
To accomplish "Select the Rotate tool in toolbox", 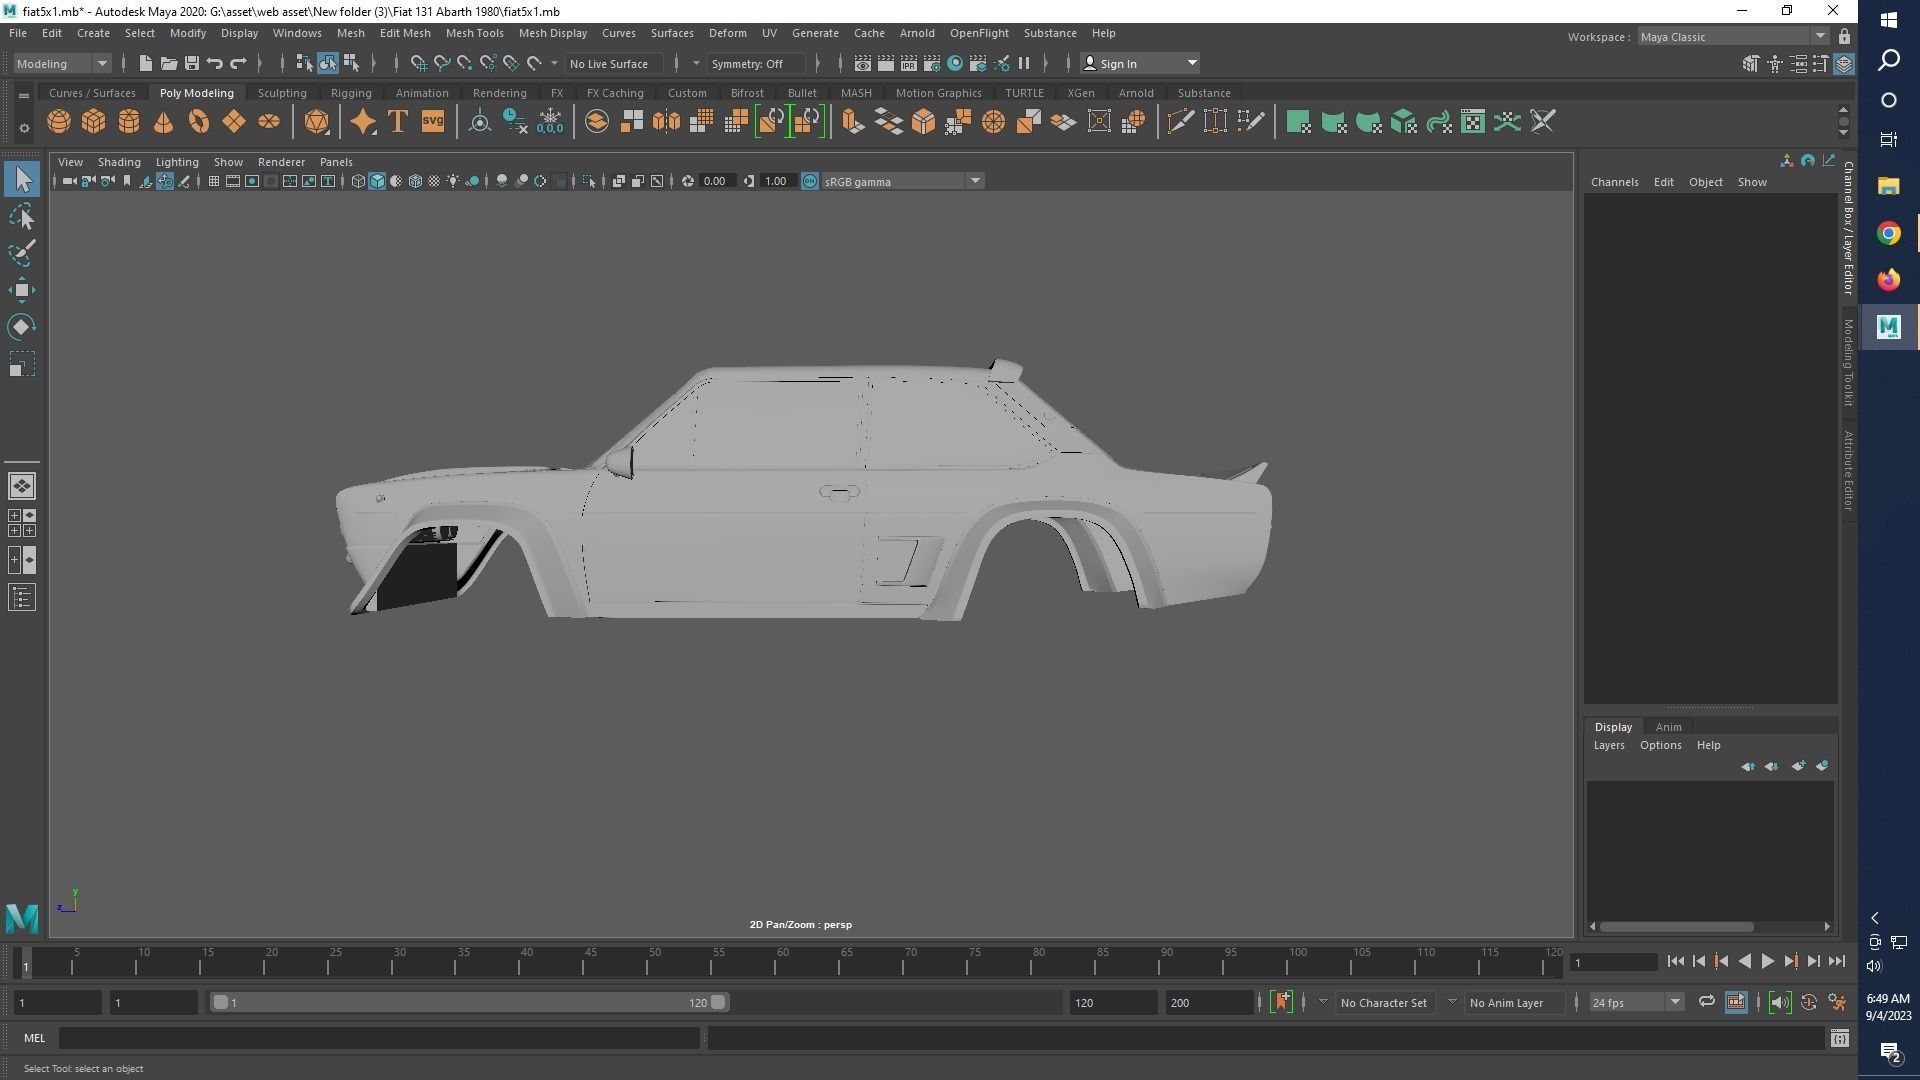I will point(22,327).
